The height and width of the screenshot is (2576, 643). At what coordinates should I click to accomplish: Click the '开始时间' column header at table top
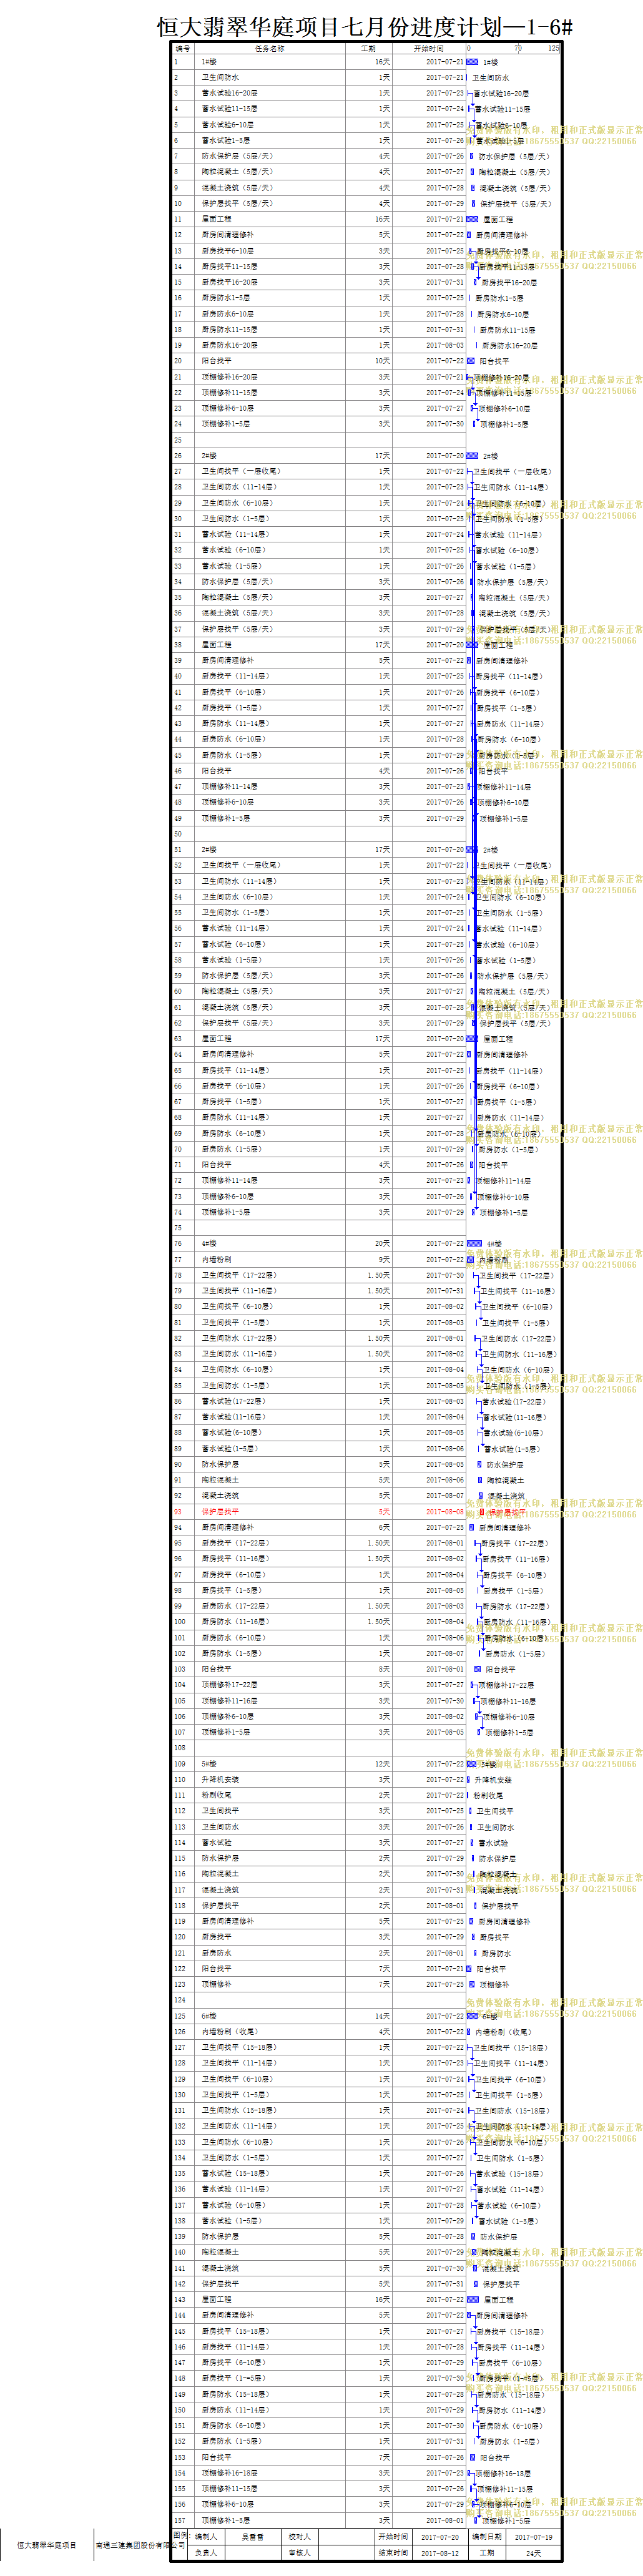click(429, 48)
